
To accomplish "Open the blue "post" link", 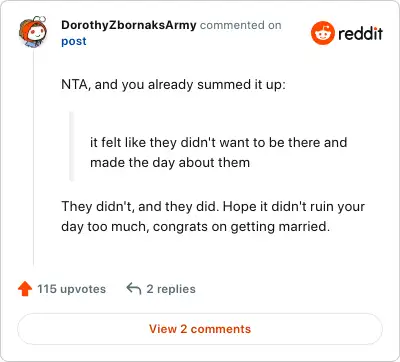I will (x=74, y=41).
